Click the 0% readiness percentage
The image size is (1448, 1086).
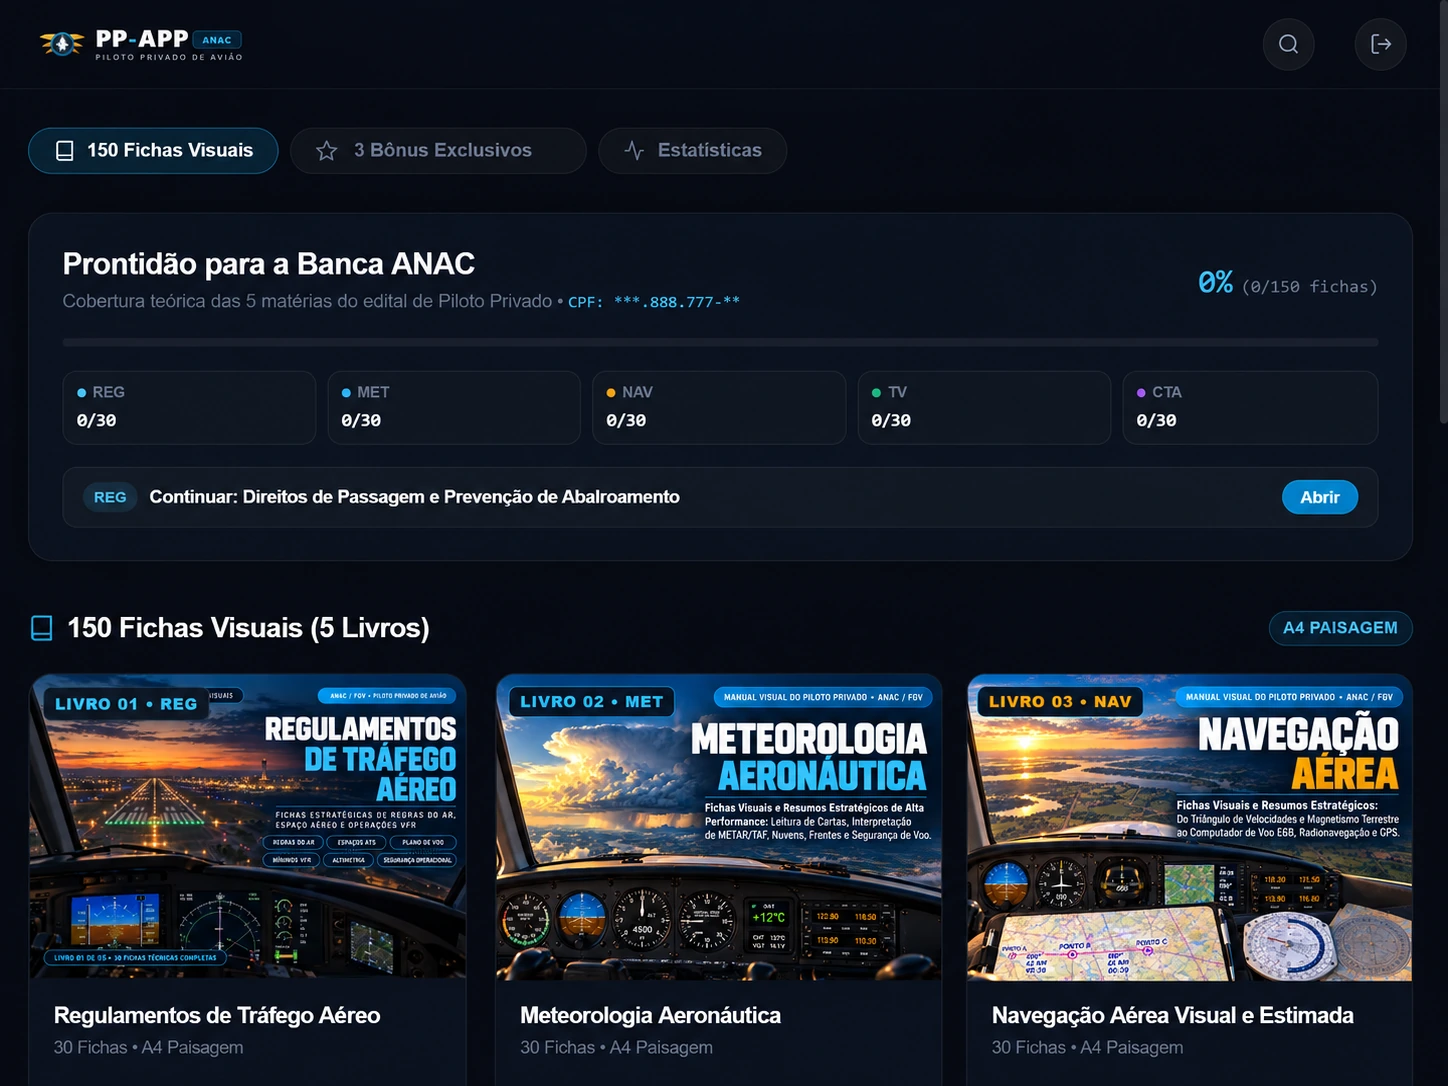[1215, 283]
